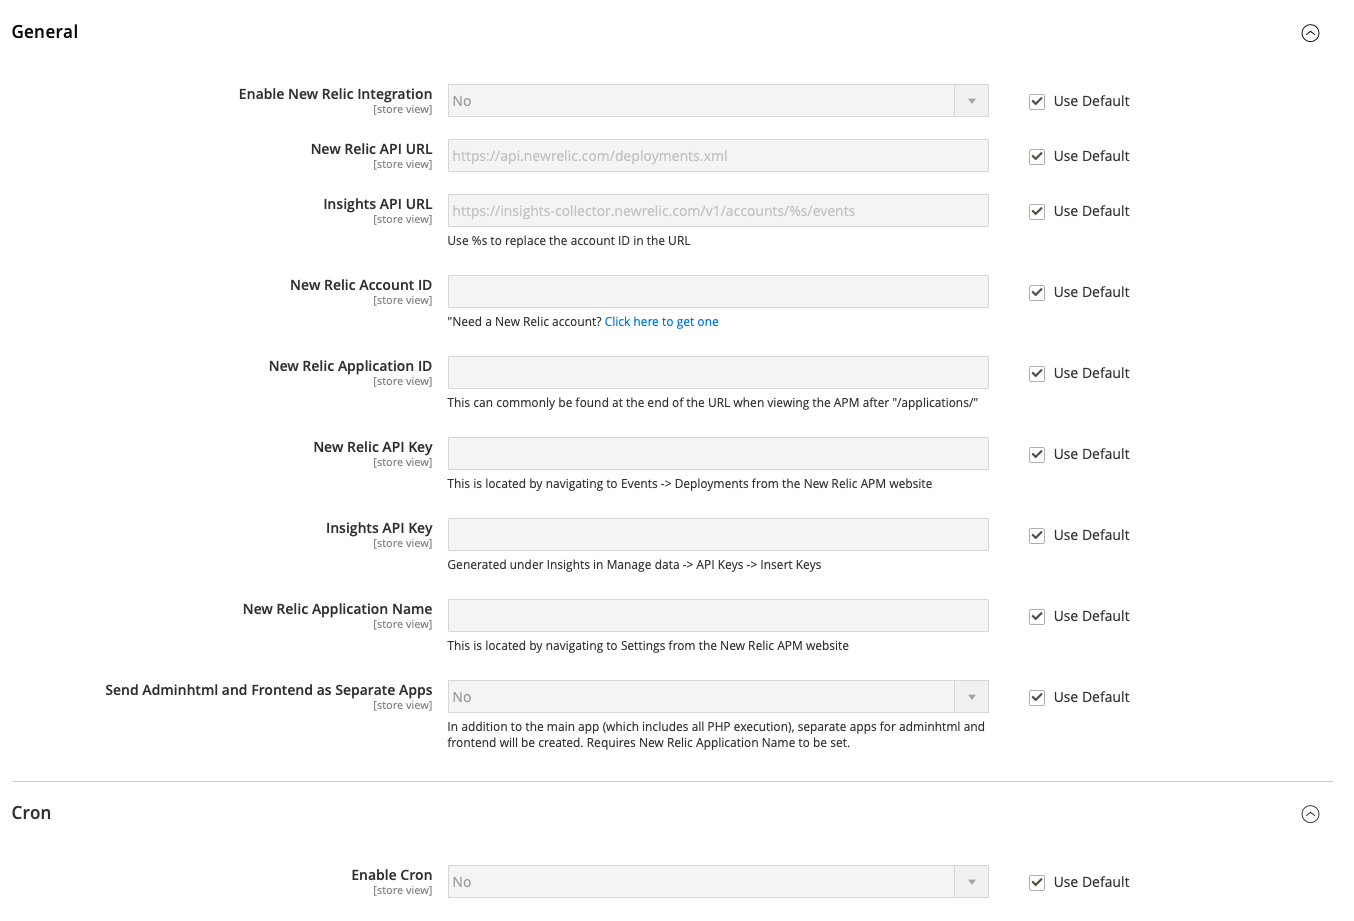
Task: Collapse the General section
Action: (x=1310, y=33)
